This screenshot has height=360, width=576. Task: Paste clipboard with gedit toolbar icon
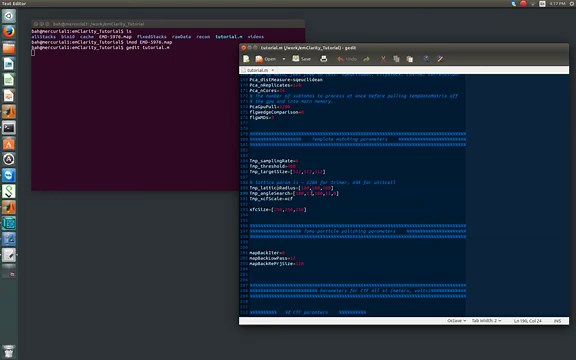(x=410, y=59)
